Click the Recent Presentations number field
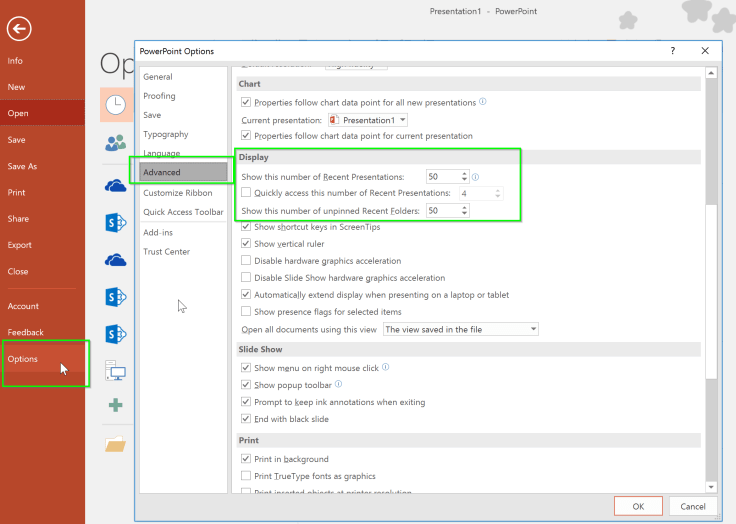 pos(441,177)
